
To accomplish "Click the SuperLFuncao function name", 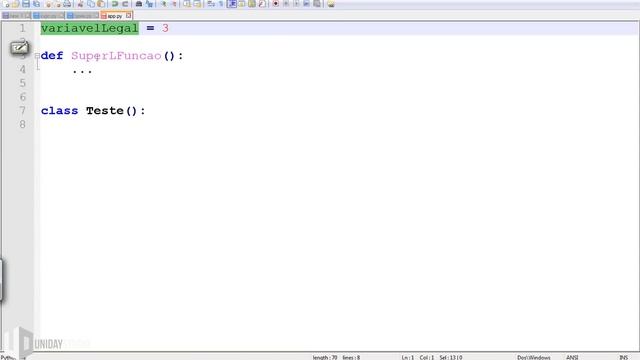I will point(116,56).
